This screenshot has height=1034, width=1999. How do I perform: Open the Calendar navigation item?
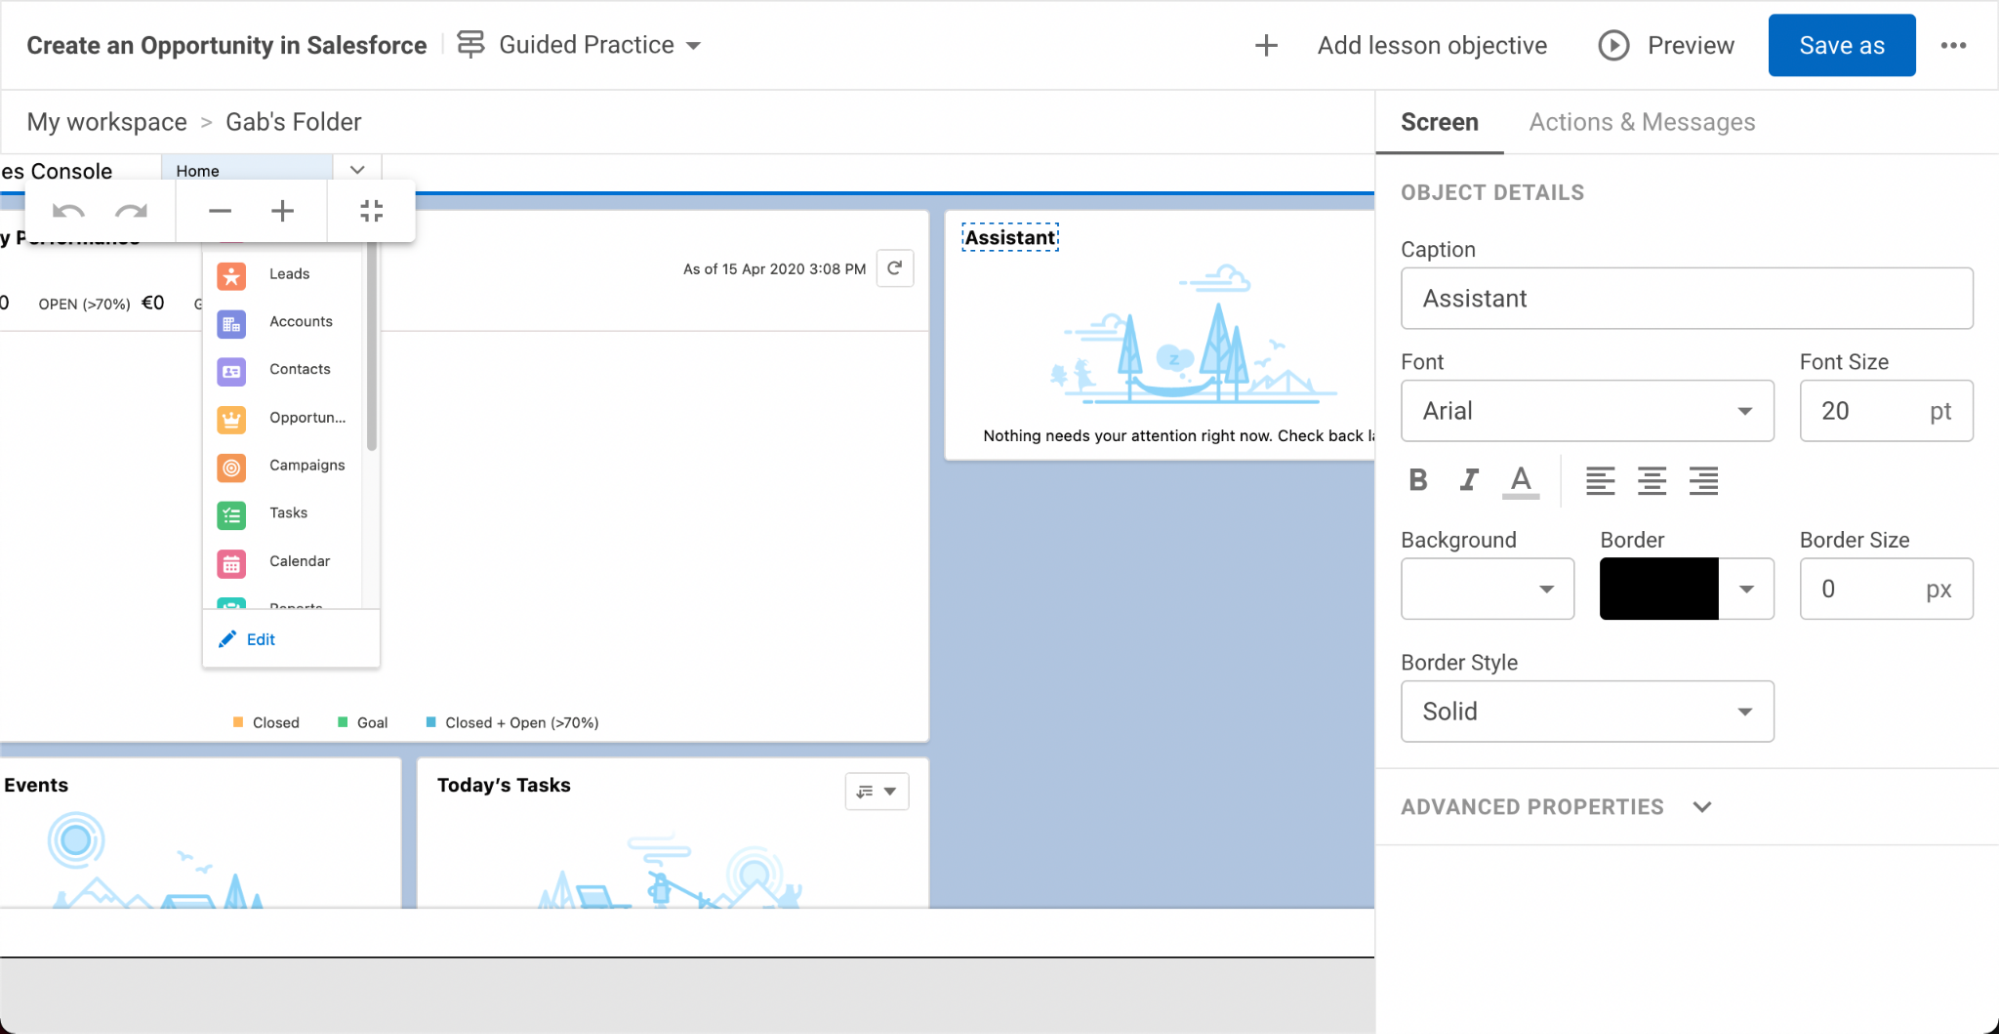(231, 562)
